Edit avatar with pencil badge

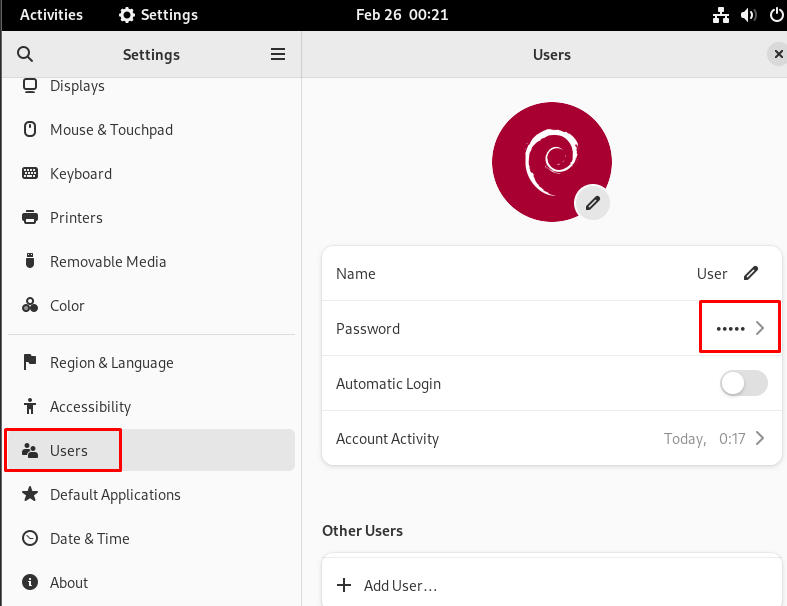coord(592,203)
